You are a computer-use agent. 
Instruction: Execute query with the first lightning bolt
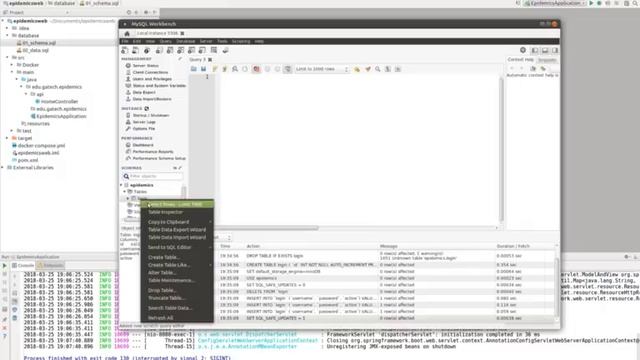pyautogui.click(x=215, y=69)
